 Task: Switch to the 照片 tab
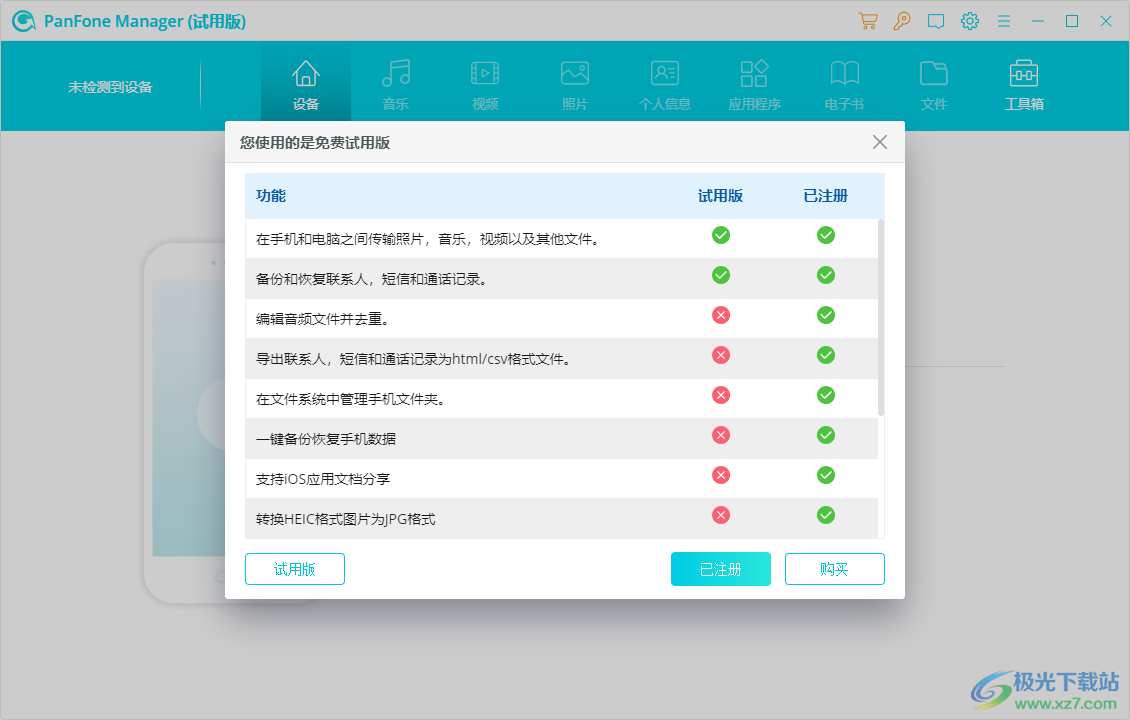click(x=575, y=85)
